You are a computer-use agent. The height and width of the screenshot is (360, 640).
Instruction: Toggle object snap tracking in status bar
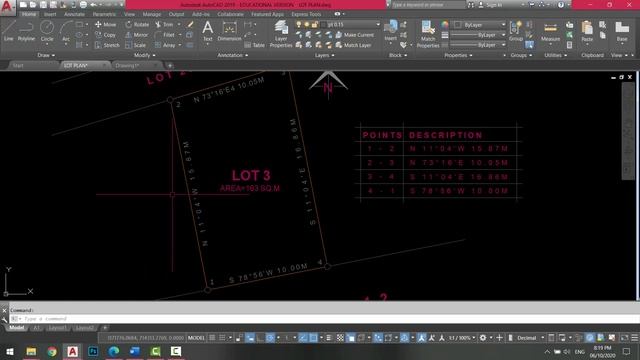303,338
